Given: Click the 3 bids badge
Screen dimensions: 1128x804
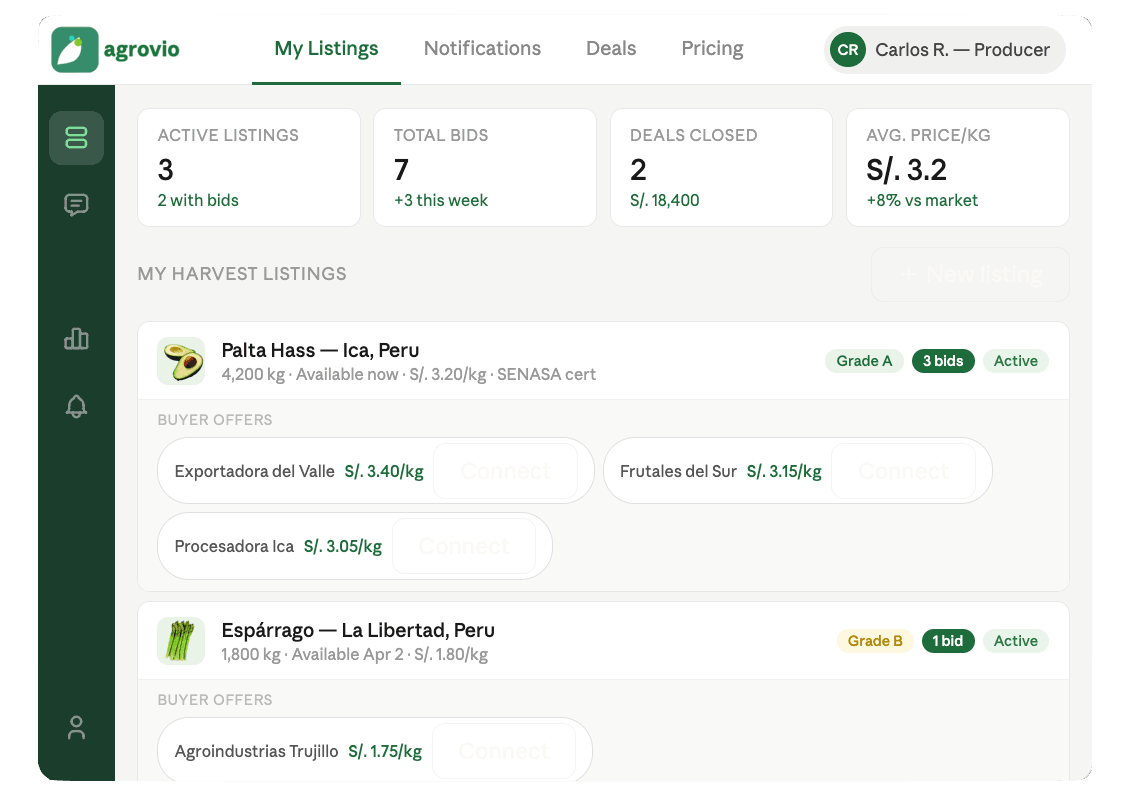Looking at the screenshot, I should (x=943, y=361).
